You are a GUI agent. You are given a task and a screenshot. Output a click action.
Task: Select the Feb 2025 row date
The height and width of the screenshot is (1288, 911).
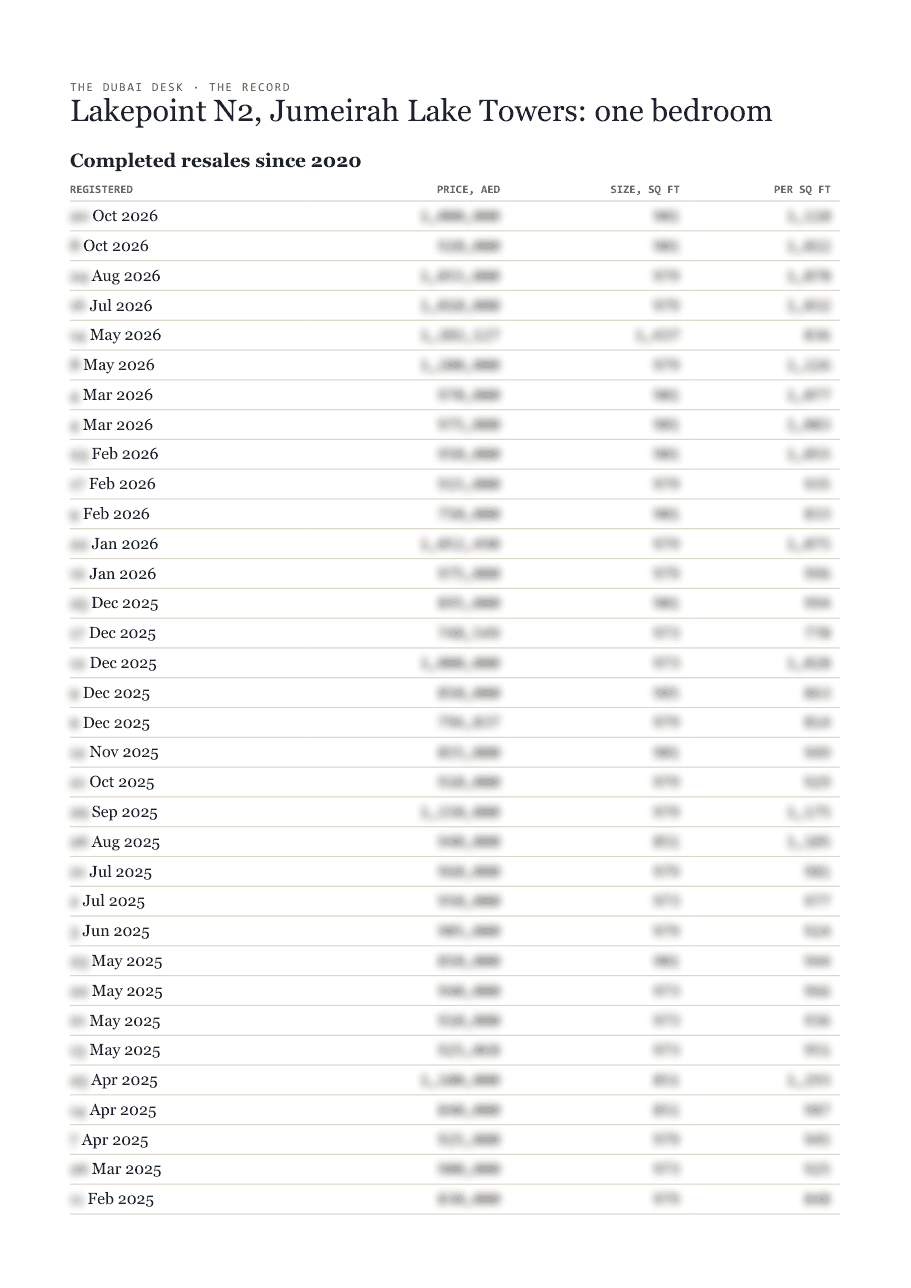112,1199
